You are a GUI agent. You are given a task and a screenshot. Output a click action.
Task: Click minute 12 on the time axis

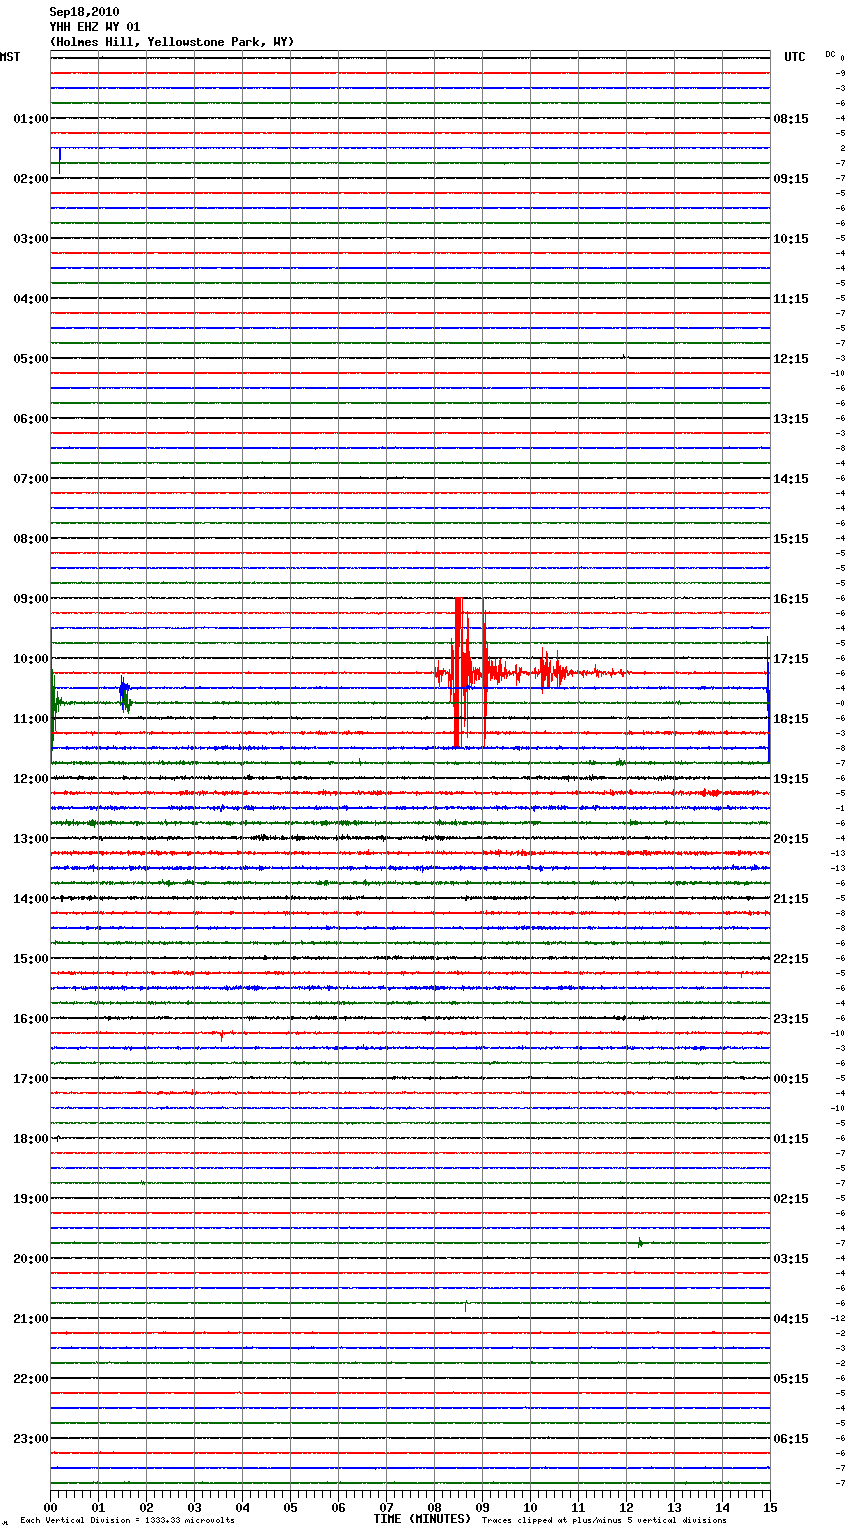[626, 1507]
